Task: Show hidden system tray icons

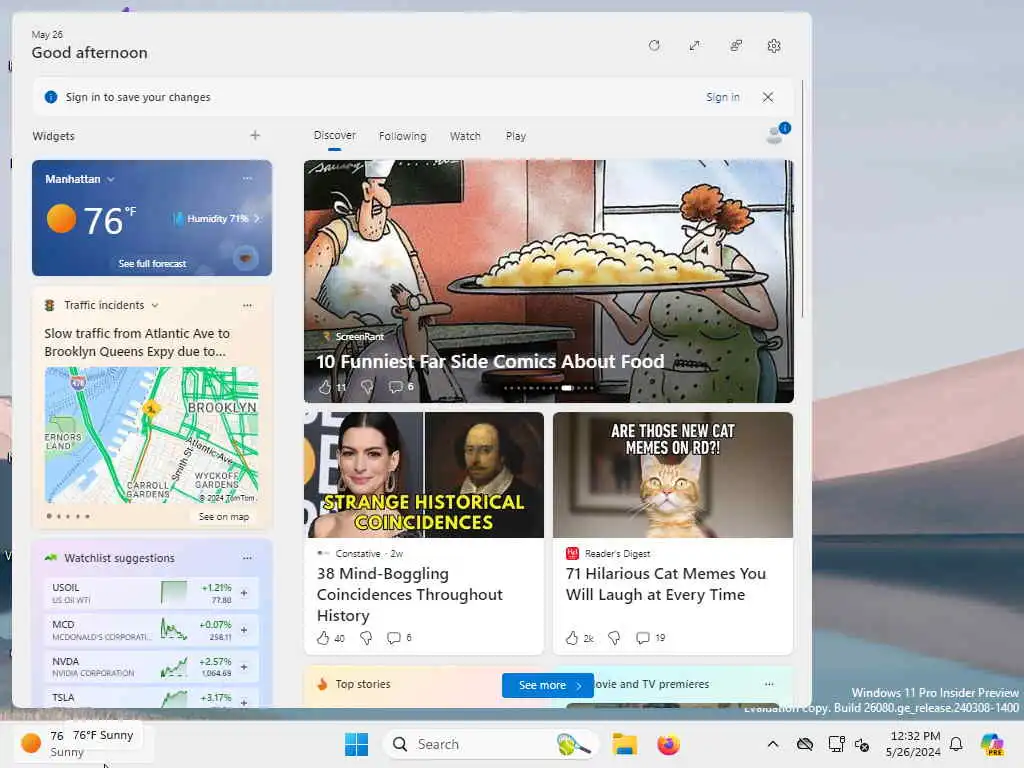Action: click(x=773, y=744)
